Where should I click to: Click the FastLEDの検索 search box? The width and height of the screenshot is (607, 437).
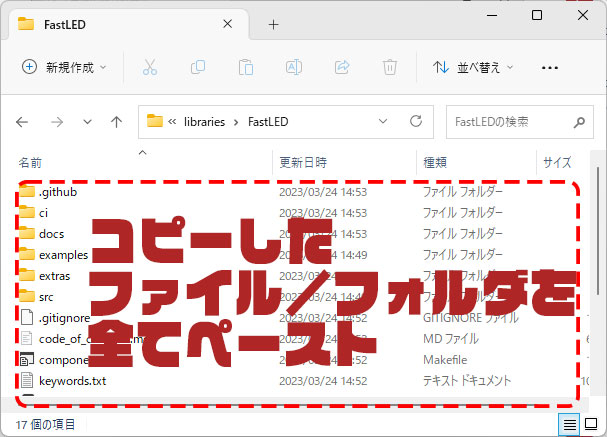(x=520, y=122)
